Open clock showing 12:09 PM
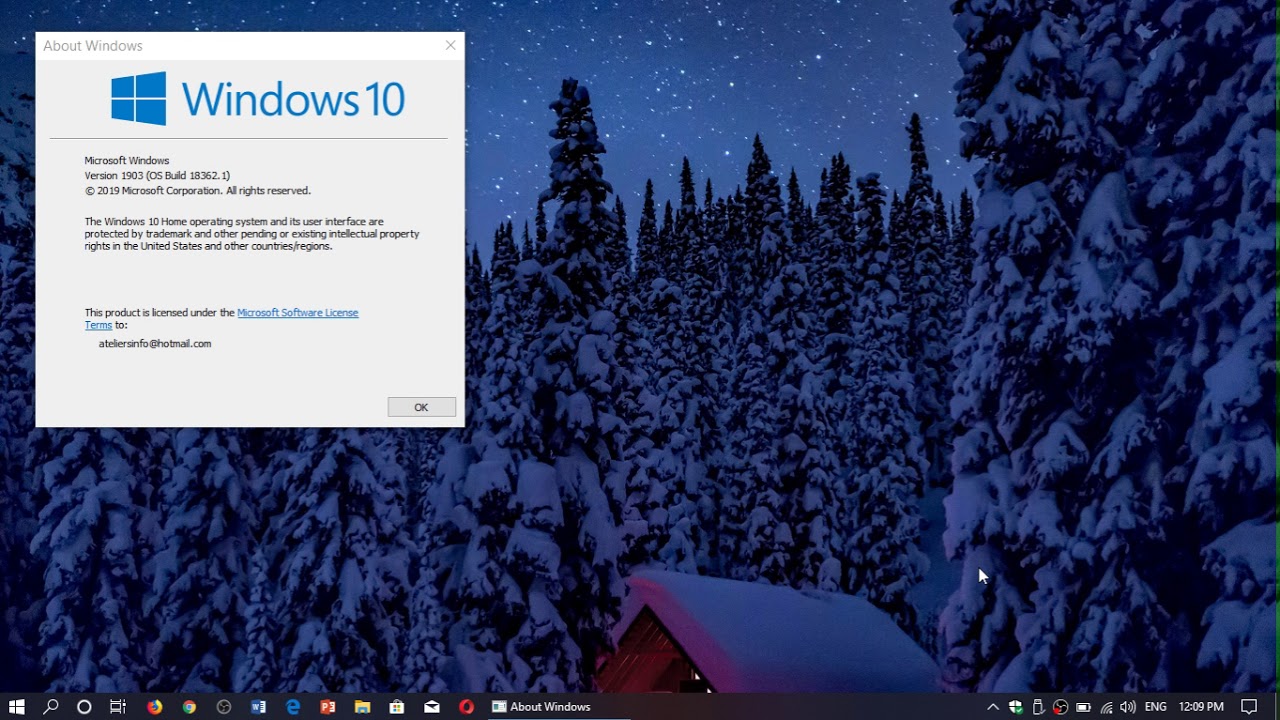The width and height of the screenshot is (1280, 720). tap(1201, 707)
